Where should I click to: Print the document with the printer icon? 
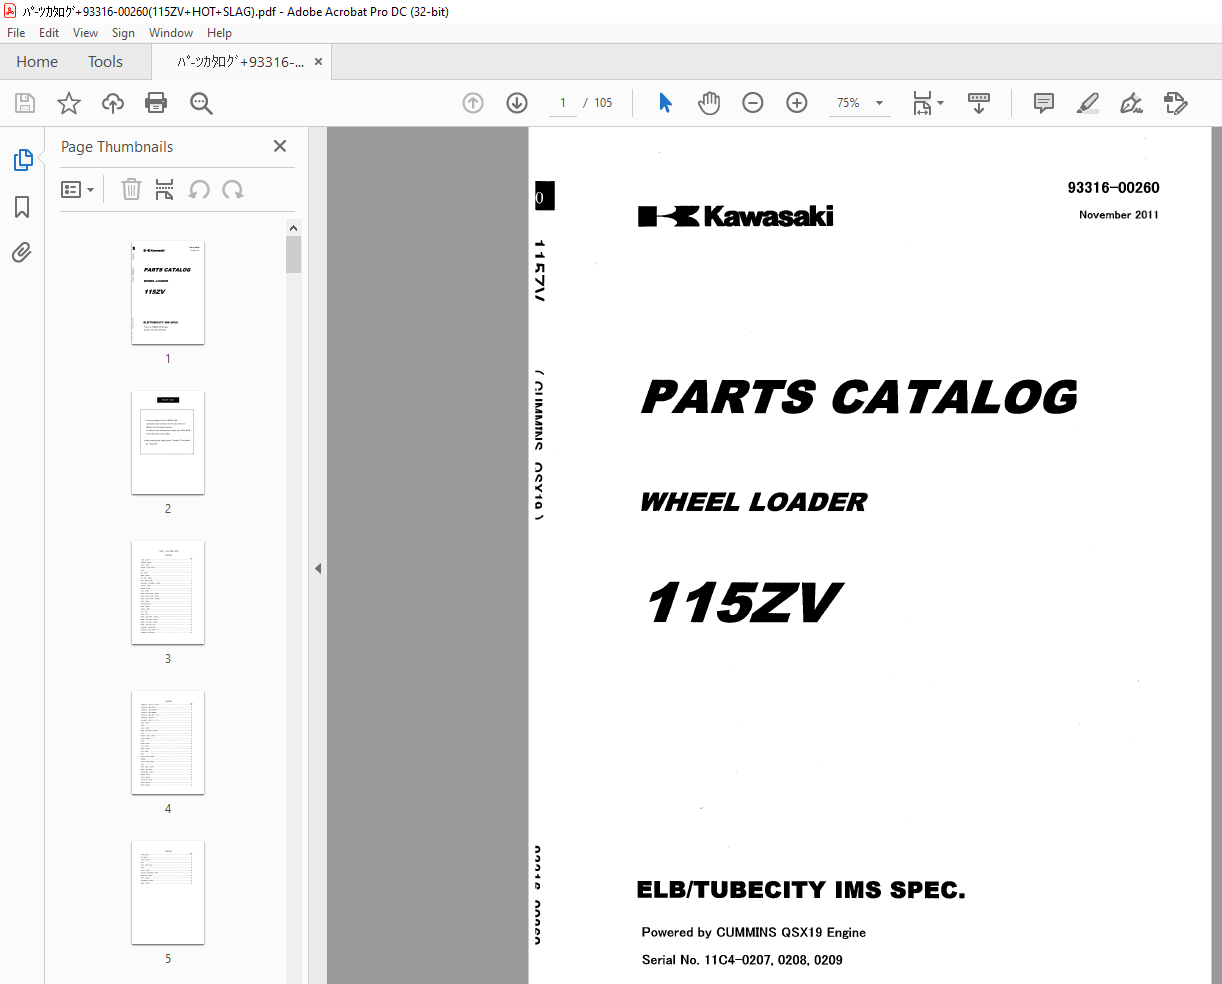coord(156,103)
